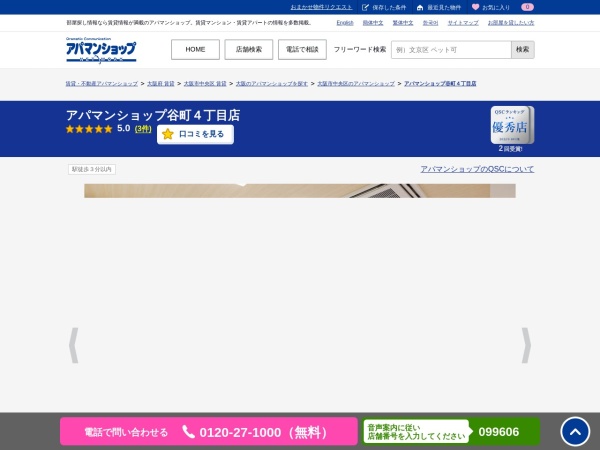Open breadcrumb 大阪府 賃貸

(x=161, y=83)
